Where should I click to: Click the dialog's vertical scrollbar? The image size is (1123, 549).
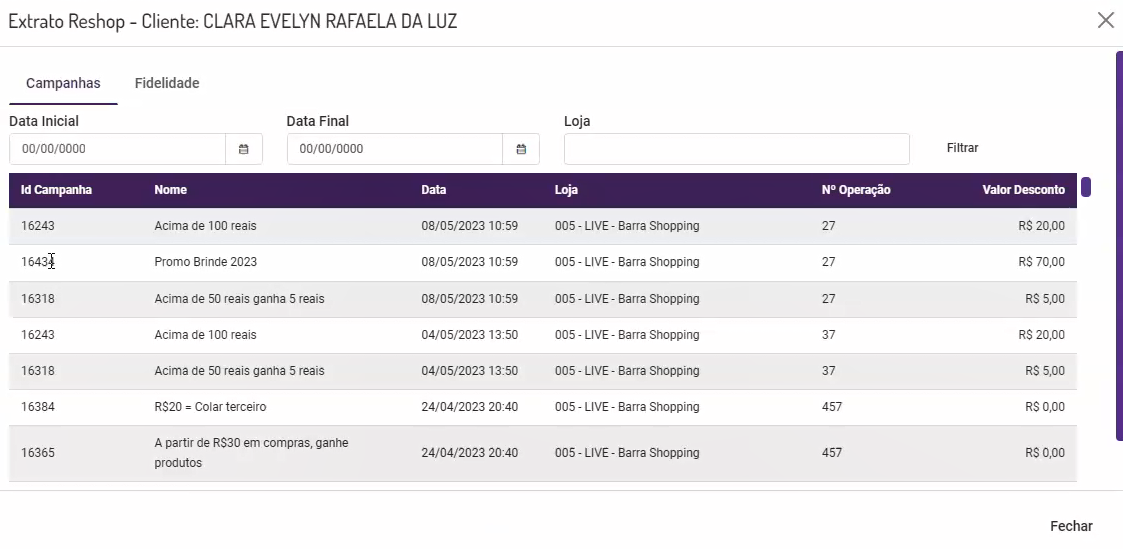[x=1119, y=245]
